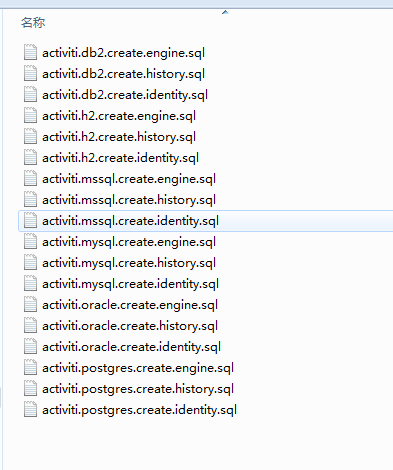Select file name activiti.oracle.create.history.sql

(130, 326)
